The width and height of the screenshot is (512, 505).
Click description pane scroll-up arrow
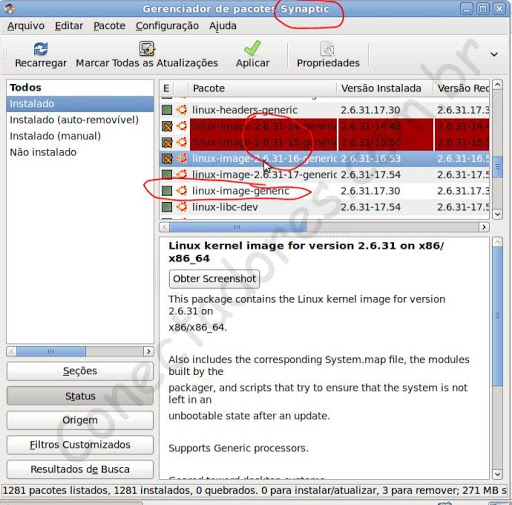pyautogui.click(x=497, y=242)
